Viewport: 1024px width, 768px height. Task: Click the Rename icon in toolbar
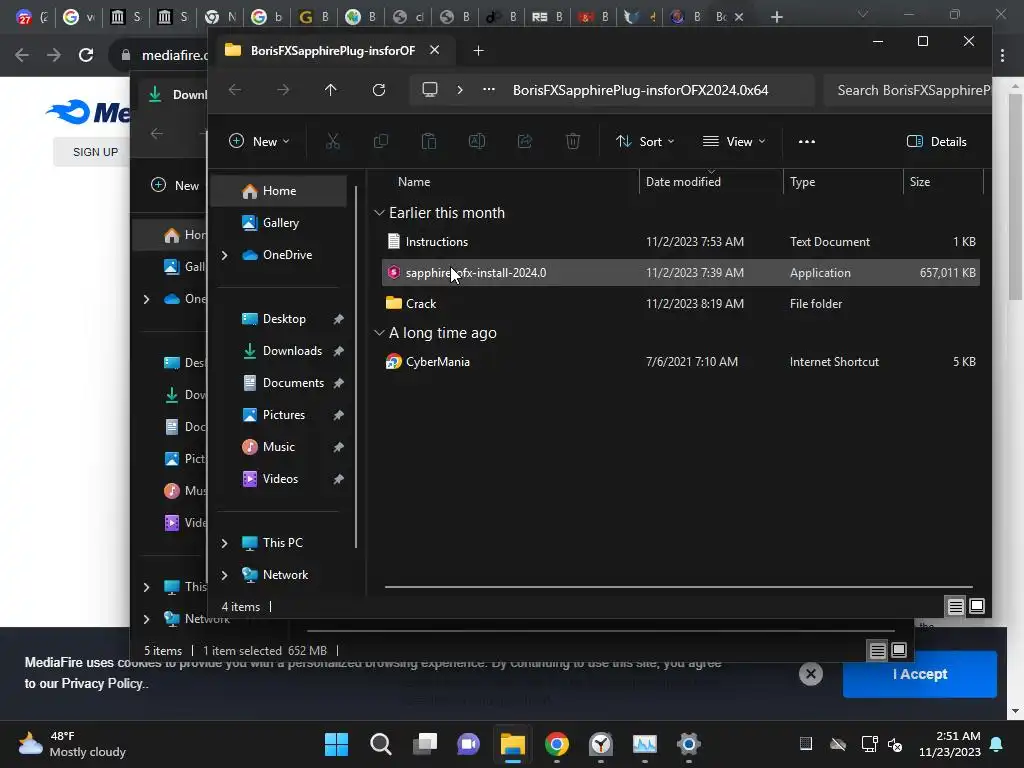click(477, 141)
